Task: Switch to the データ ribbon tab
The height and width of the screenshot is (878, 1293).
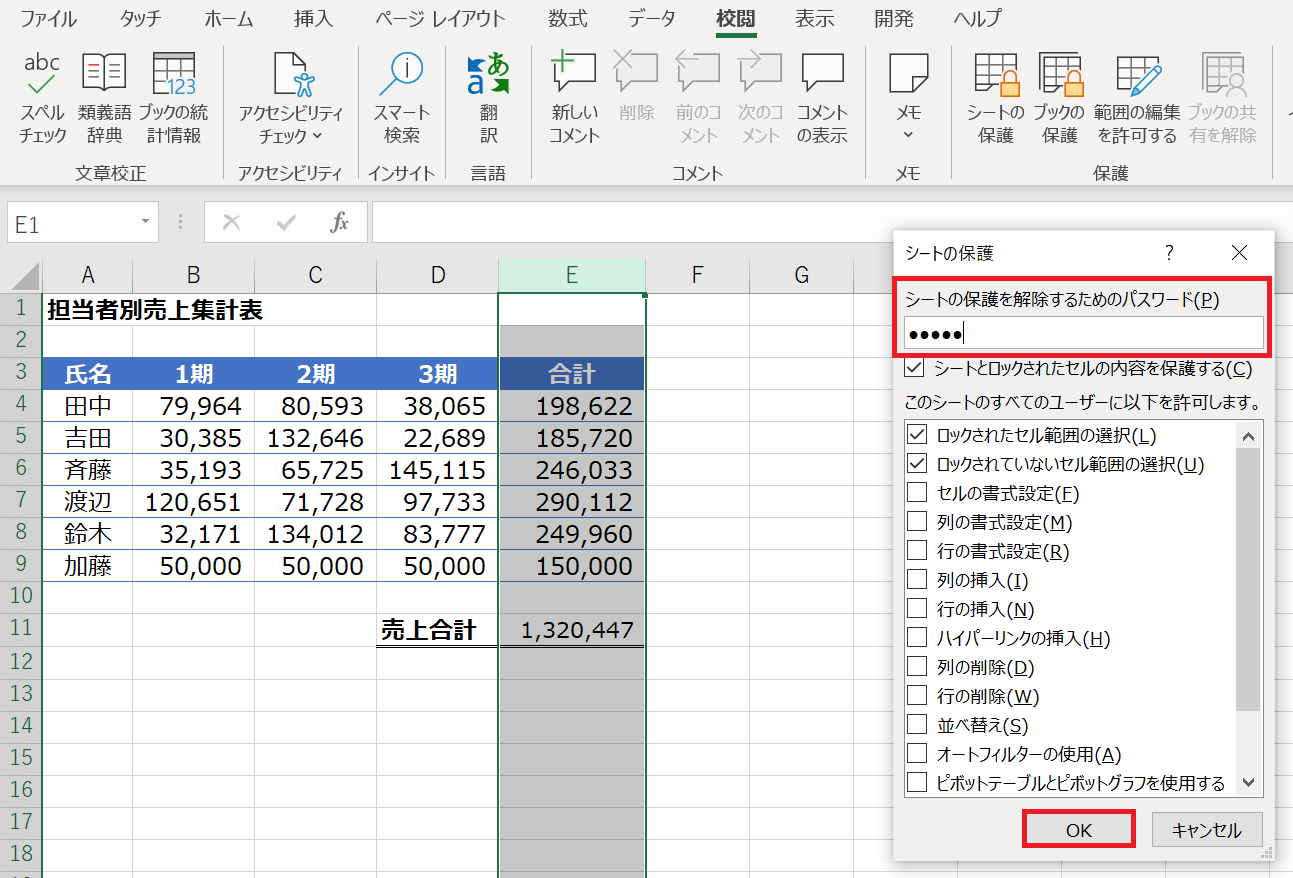Action: point(652,19)
